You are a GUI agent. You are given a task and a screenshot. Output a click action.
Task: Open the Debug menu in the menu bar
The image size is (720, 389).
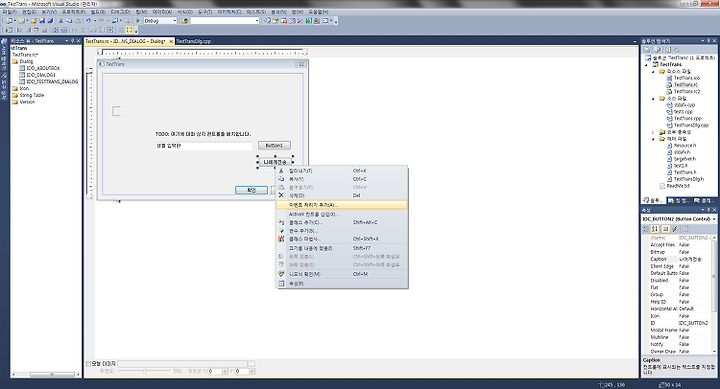click(x=121, y=11)
